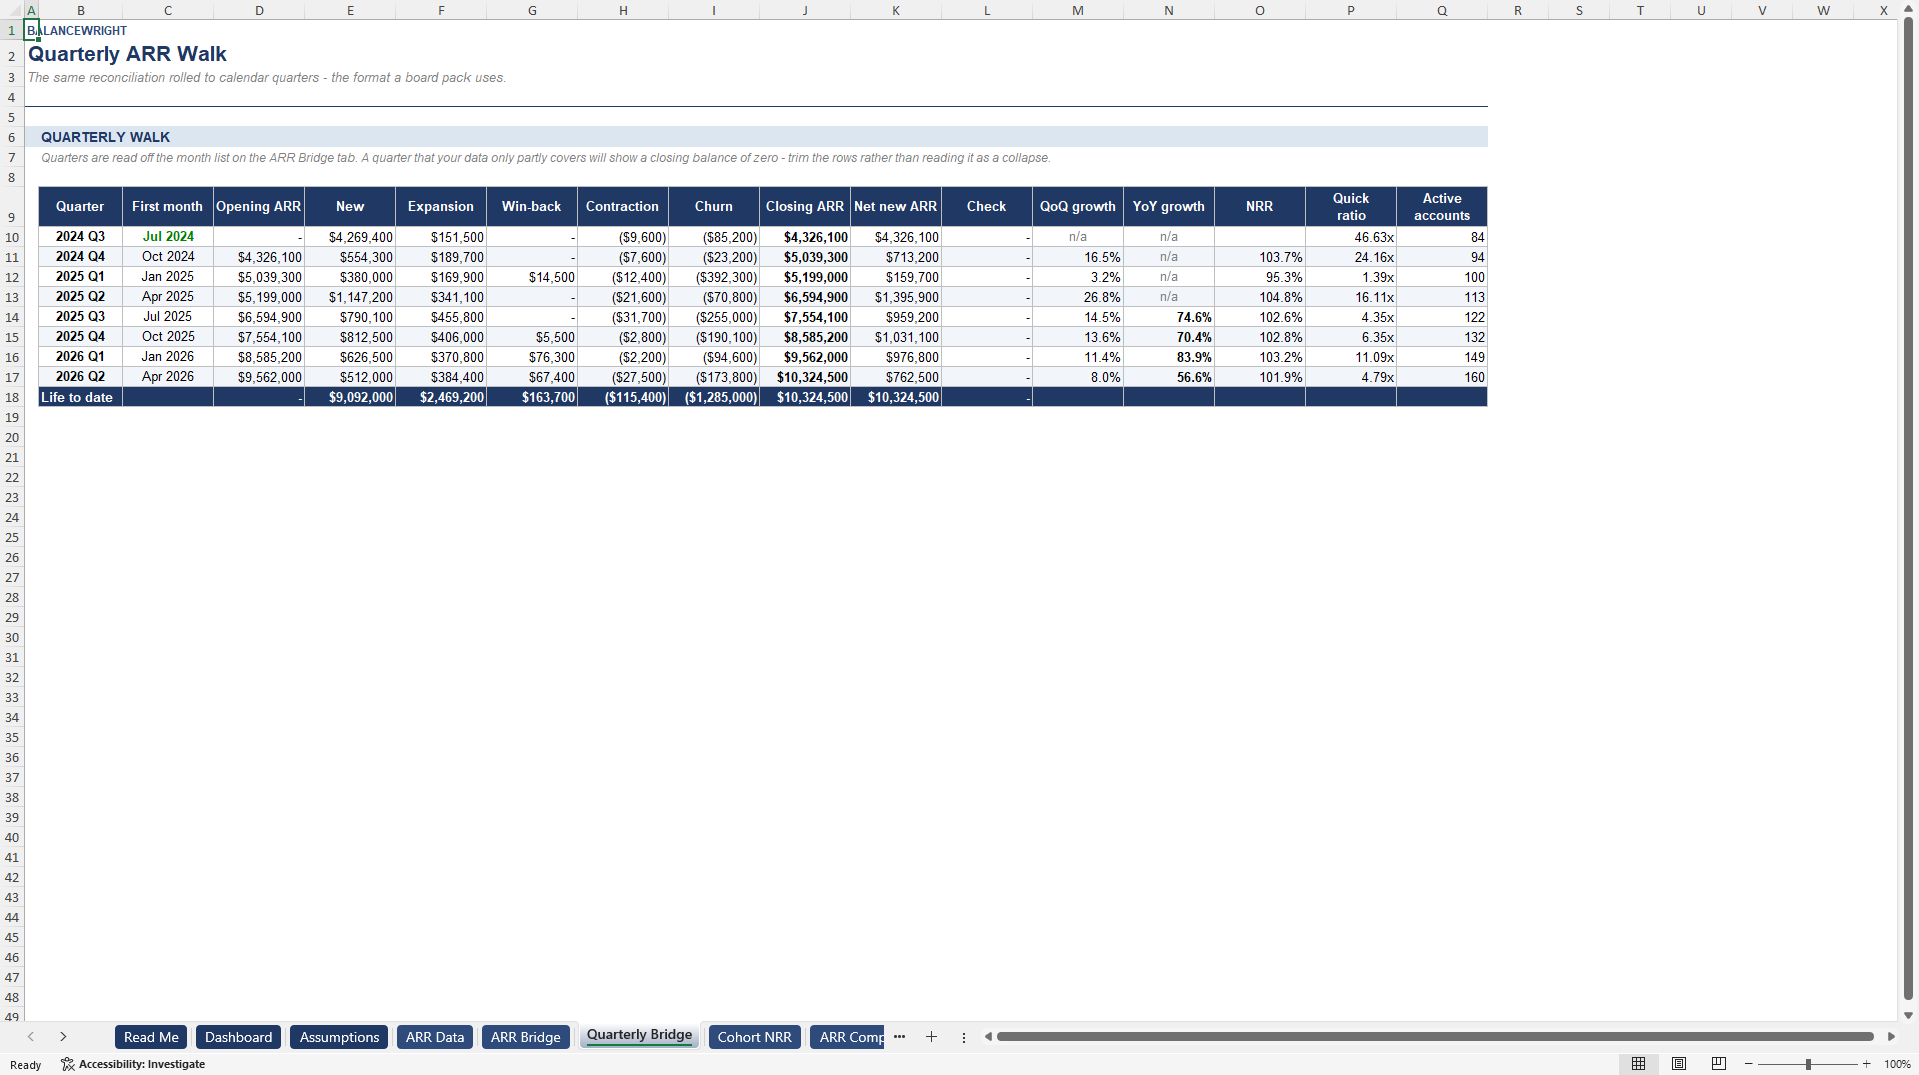Select the Quick ratio header cell

[1351, 206]
